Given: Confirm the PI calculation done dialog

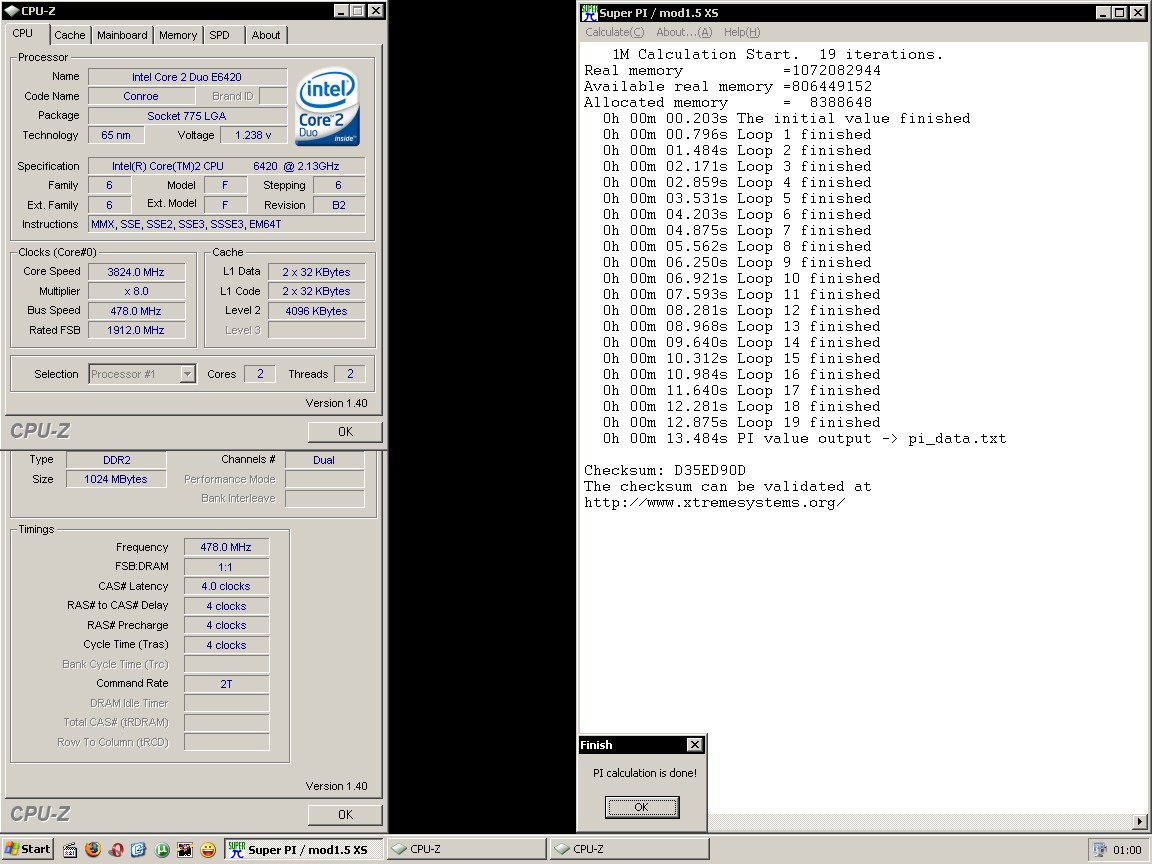Looking at the screenshot, I should coord(641,807).
